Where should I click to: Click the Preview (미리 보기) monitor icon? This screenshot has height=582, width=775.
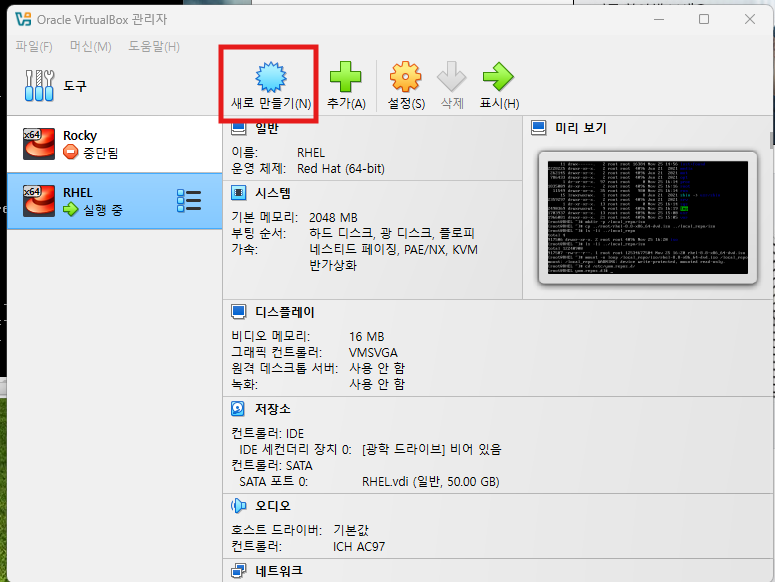[x=539, y=128]
